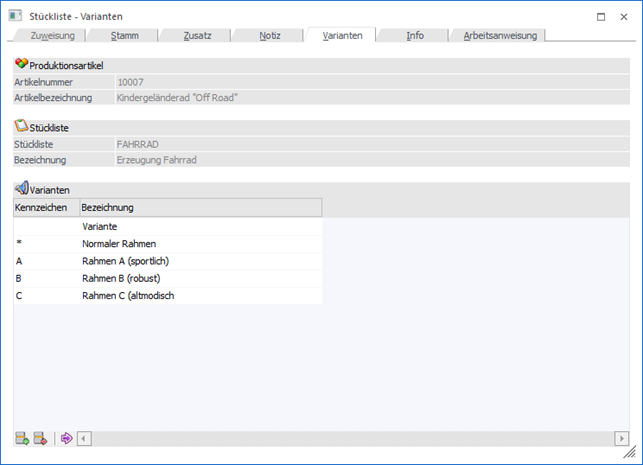The image size is (643, 465).
Task: Click the delete variant row icon
Action: (x=41, y=438)
